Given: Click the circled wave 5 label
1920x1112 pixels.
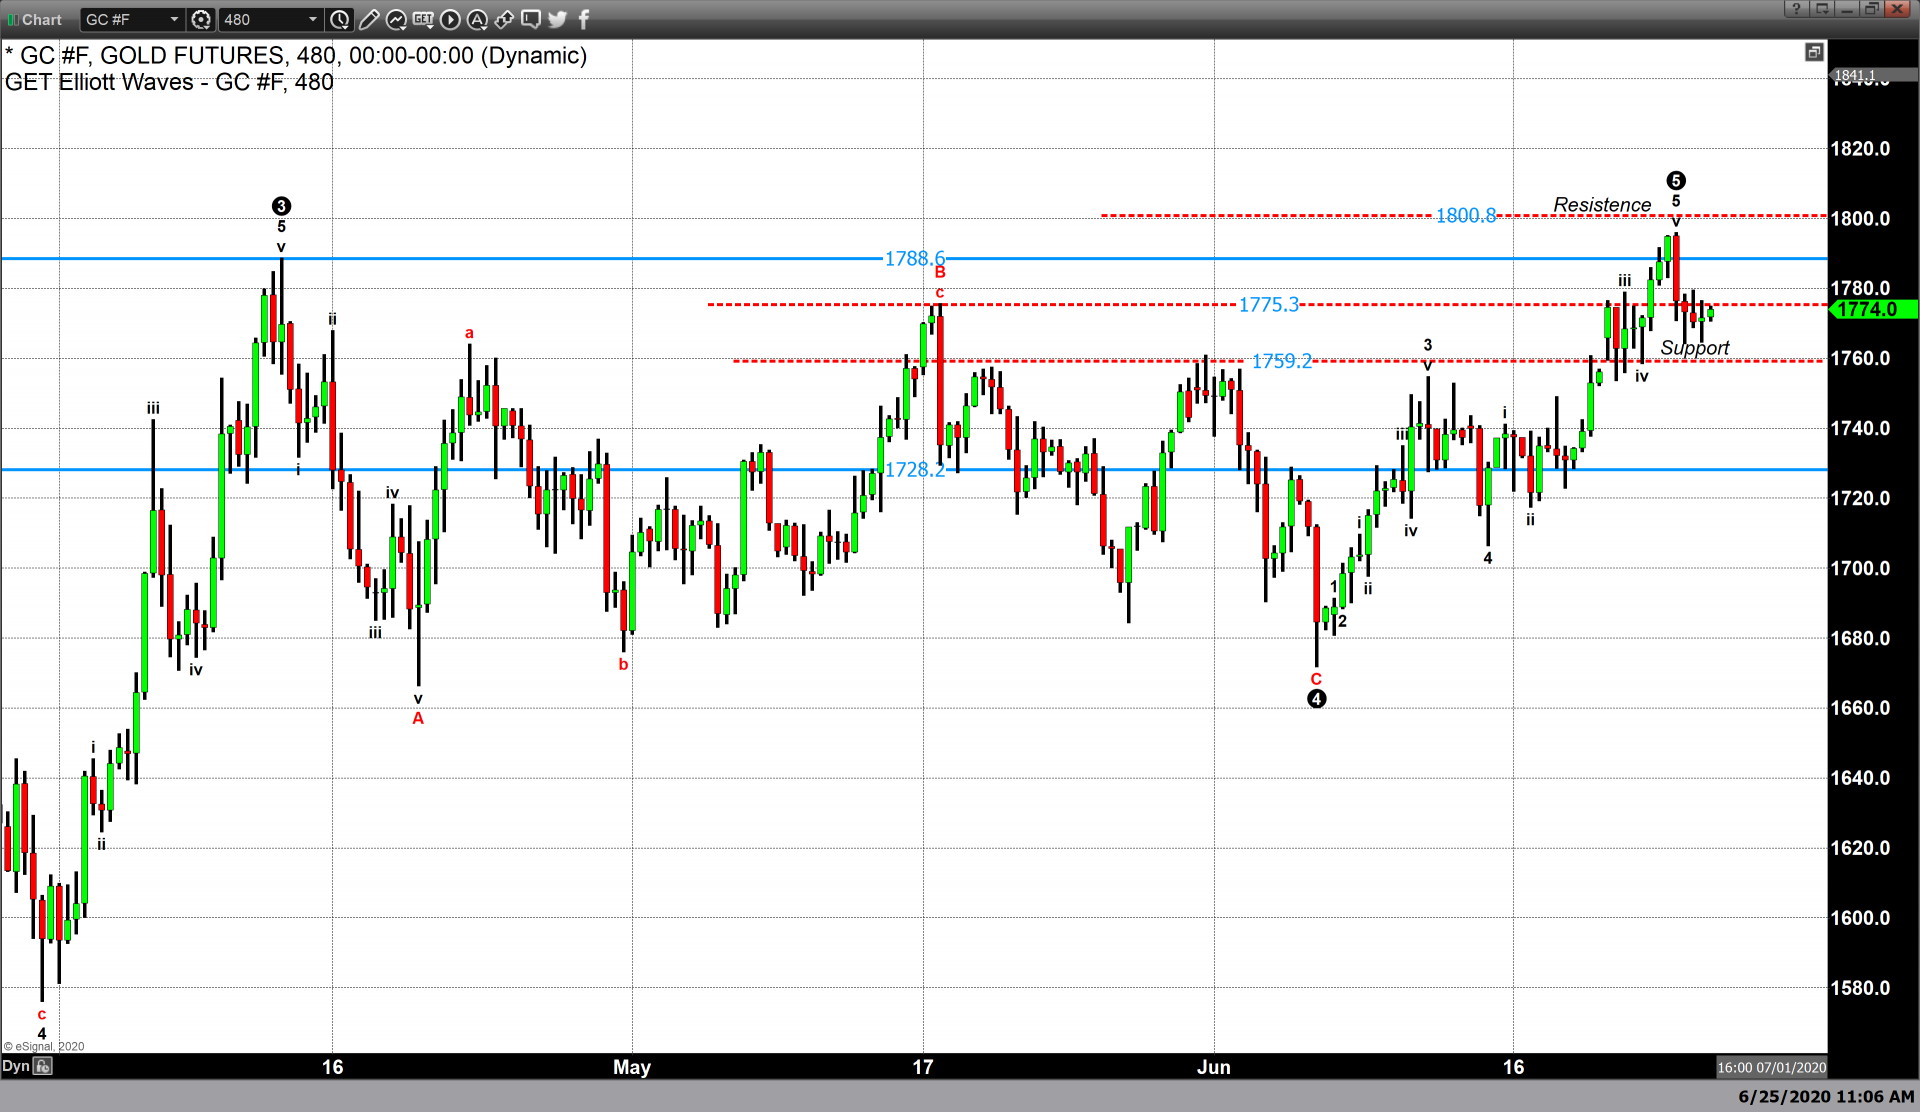Looking at the screenshot, I should click(x=1676, y=181).
